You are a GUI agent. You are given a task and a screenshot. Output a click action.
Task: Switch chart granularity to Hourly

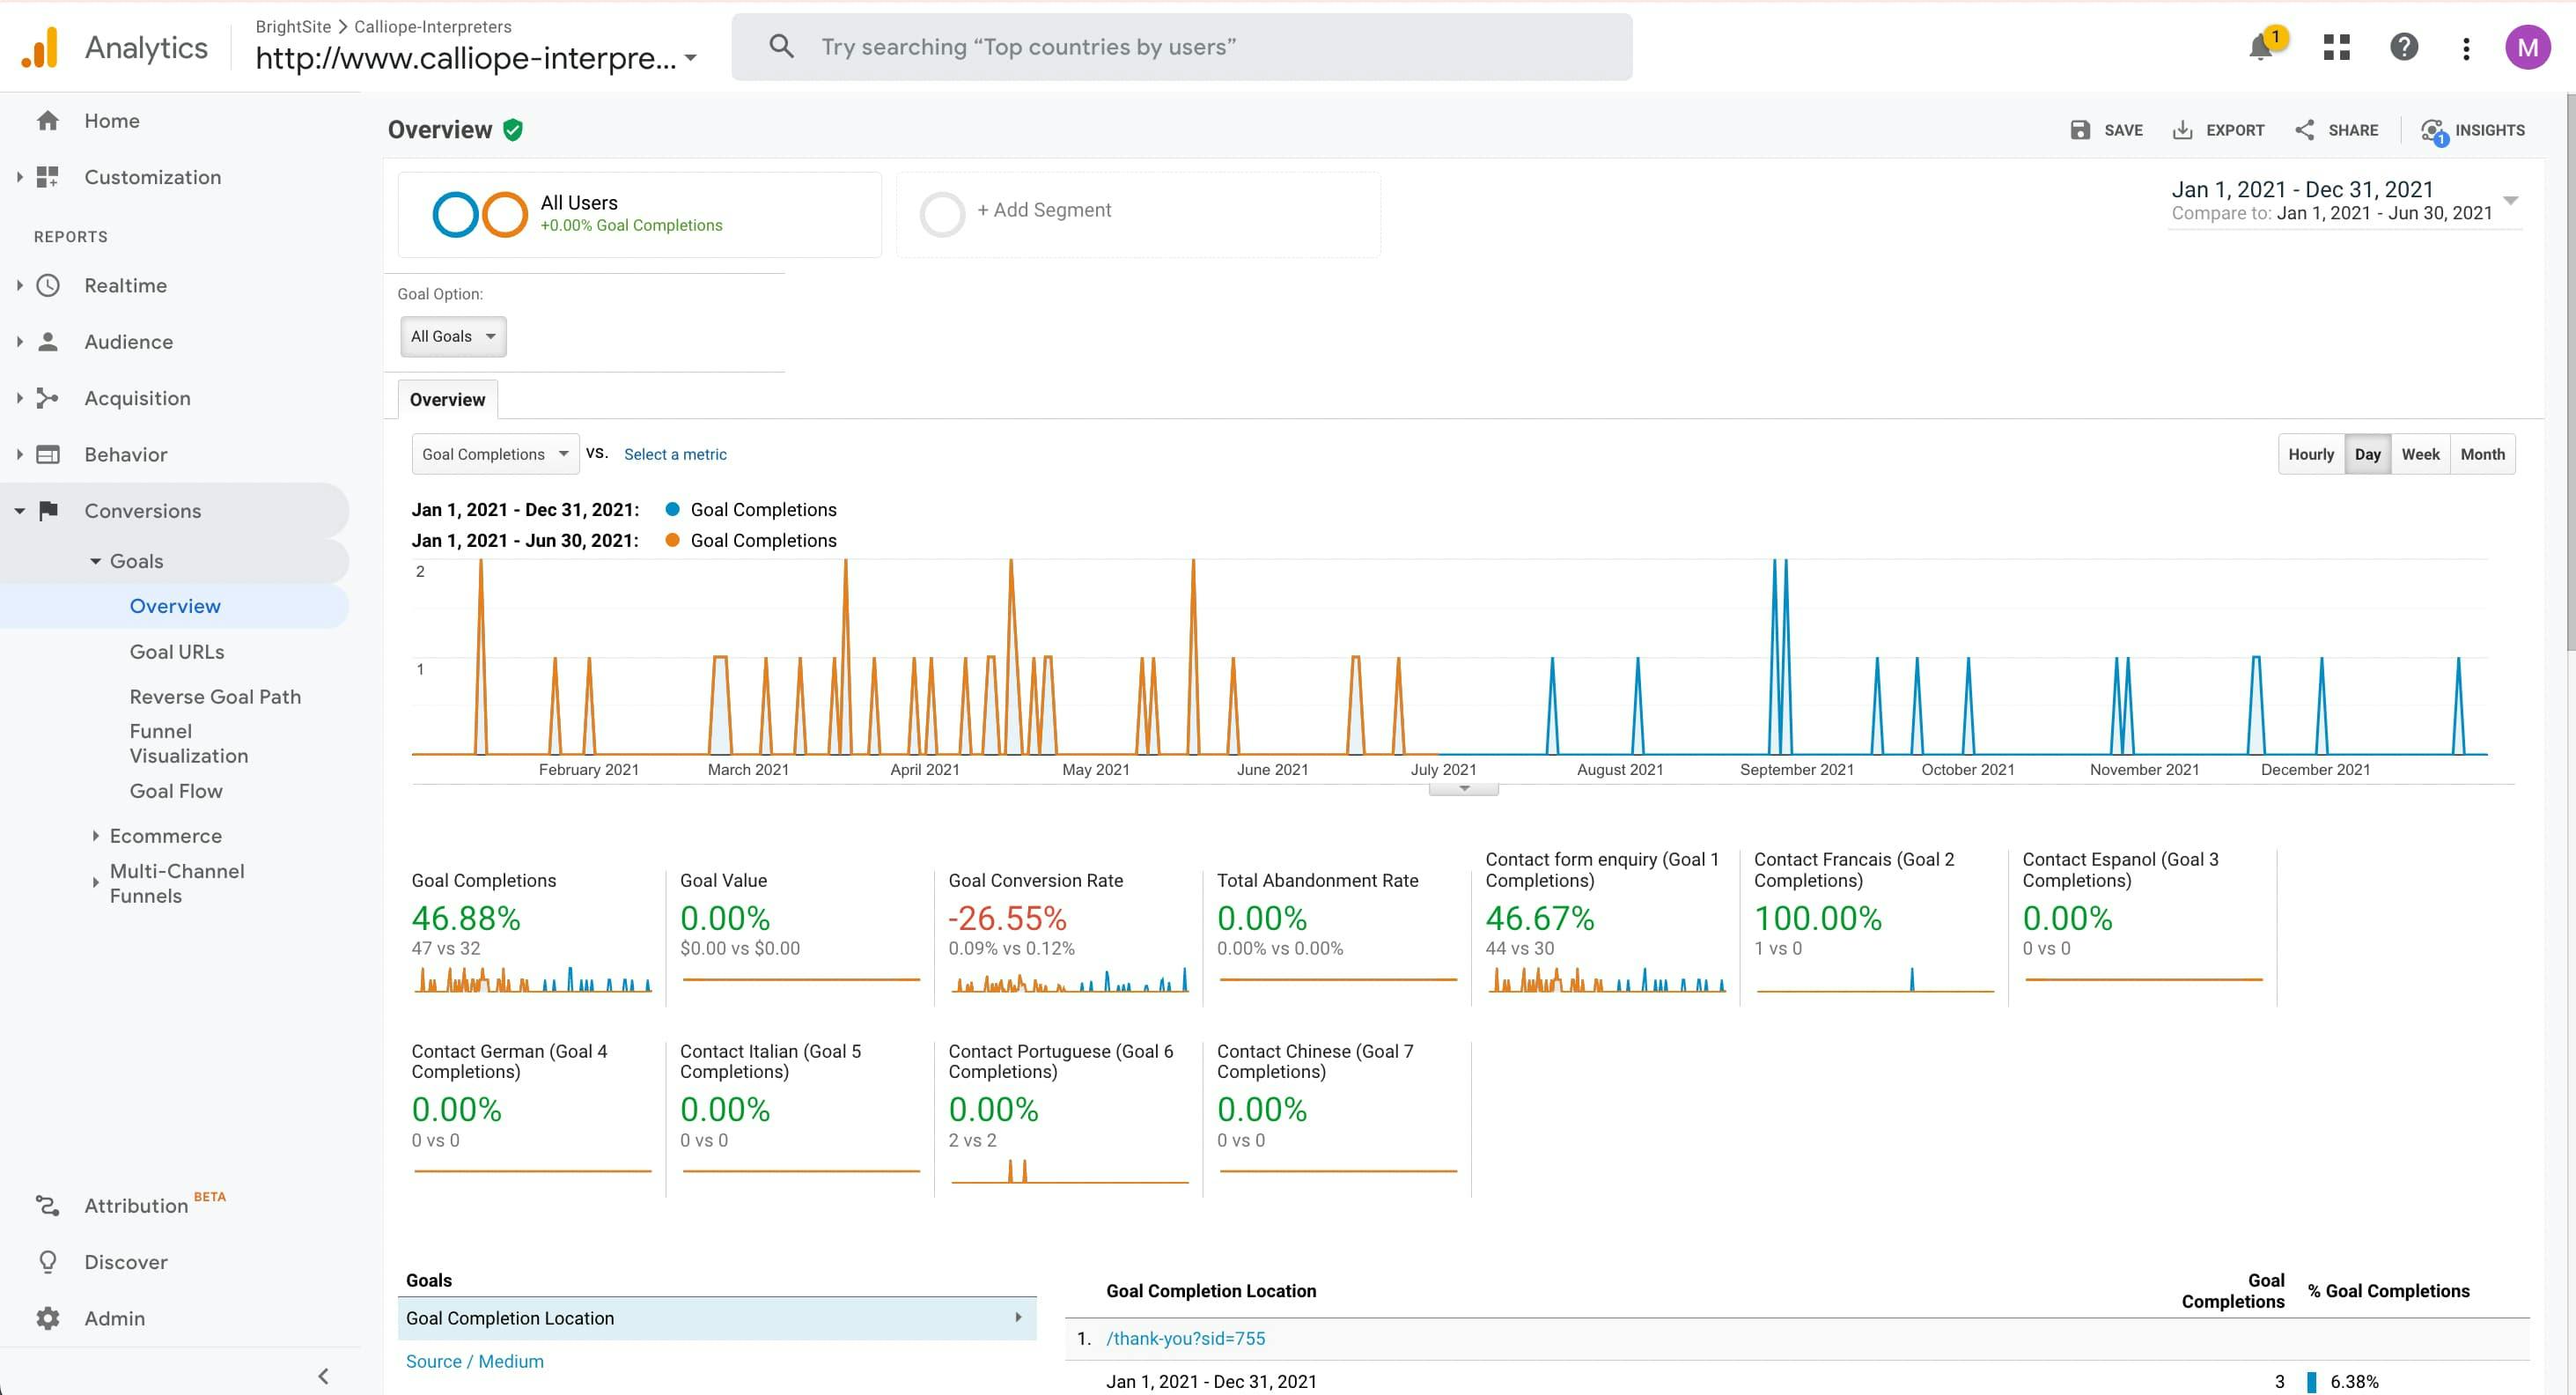point(2311,454)
